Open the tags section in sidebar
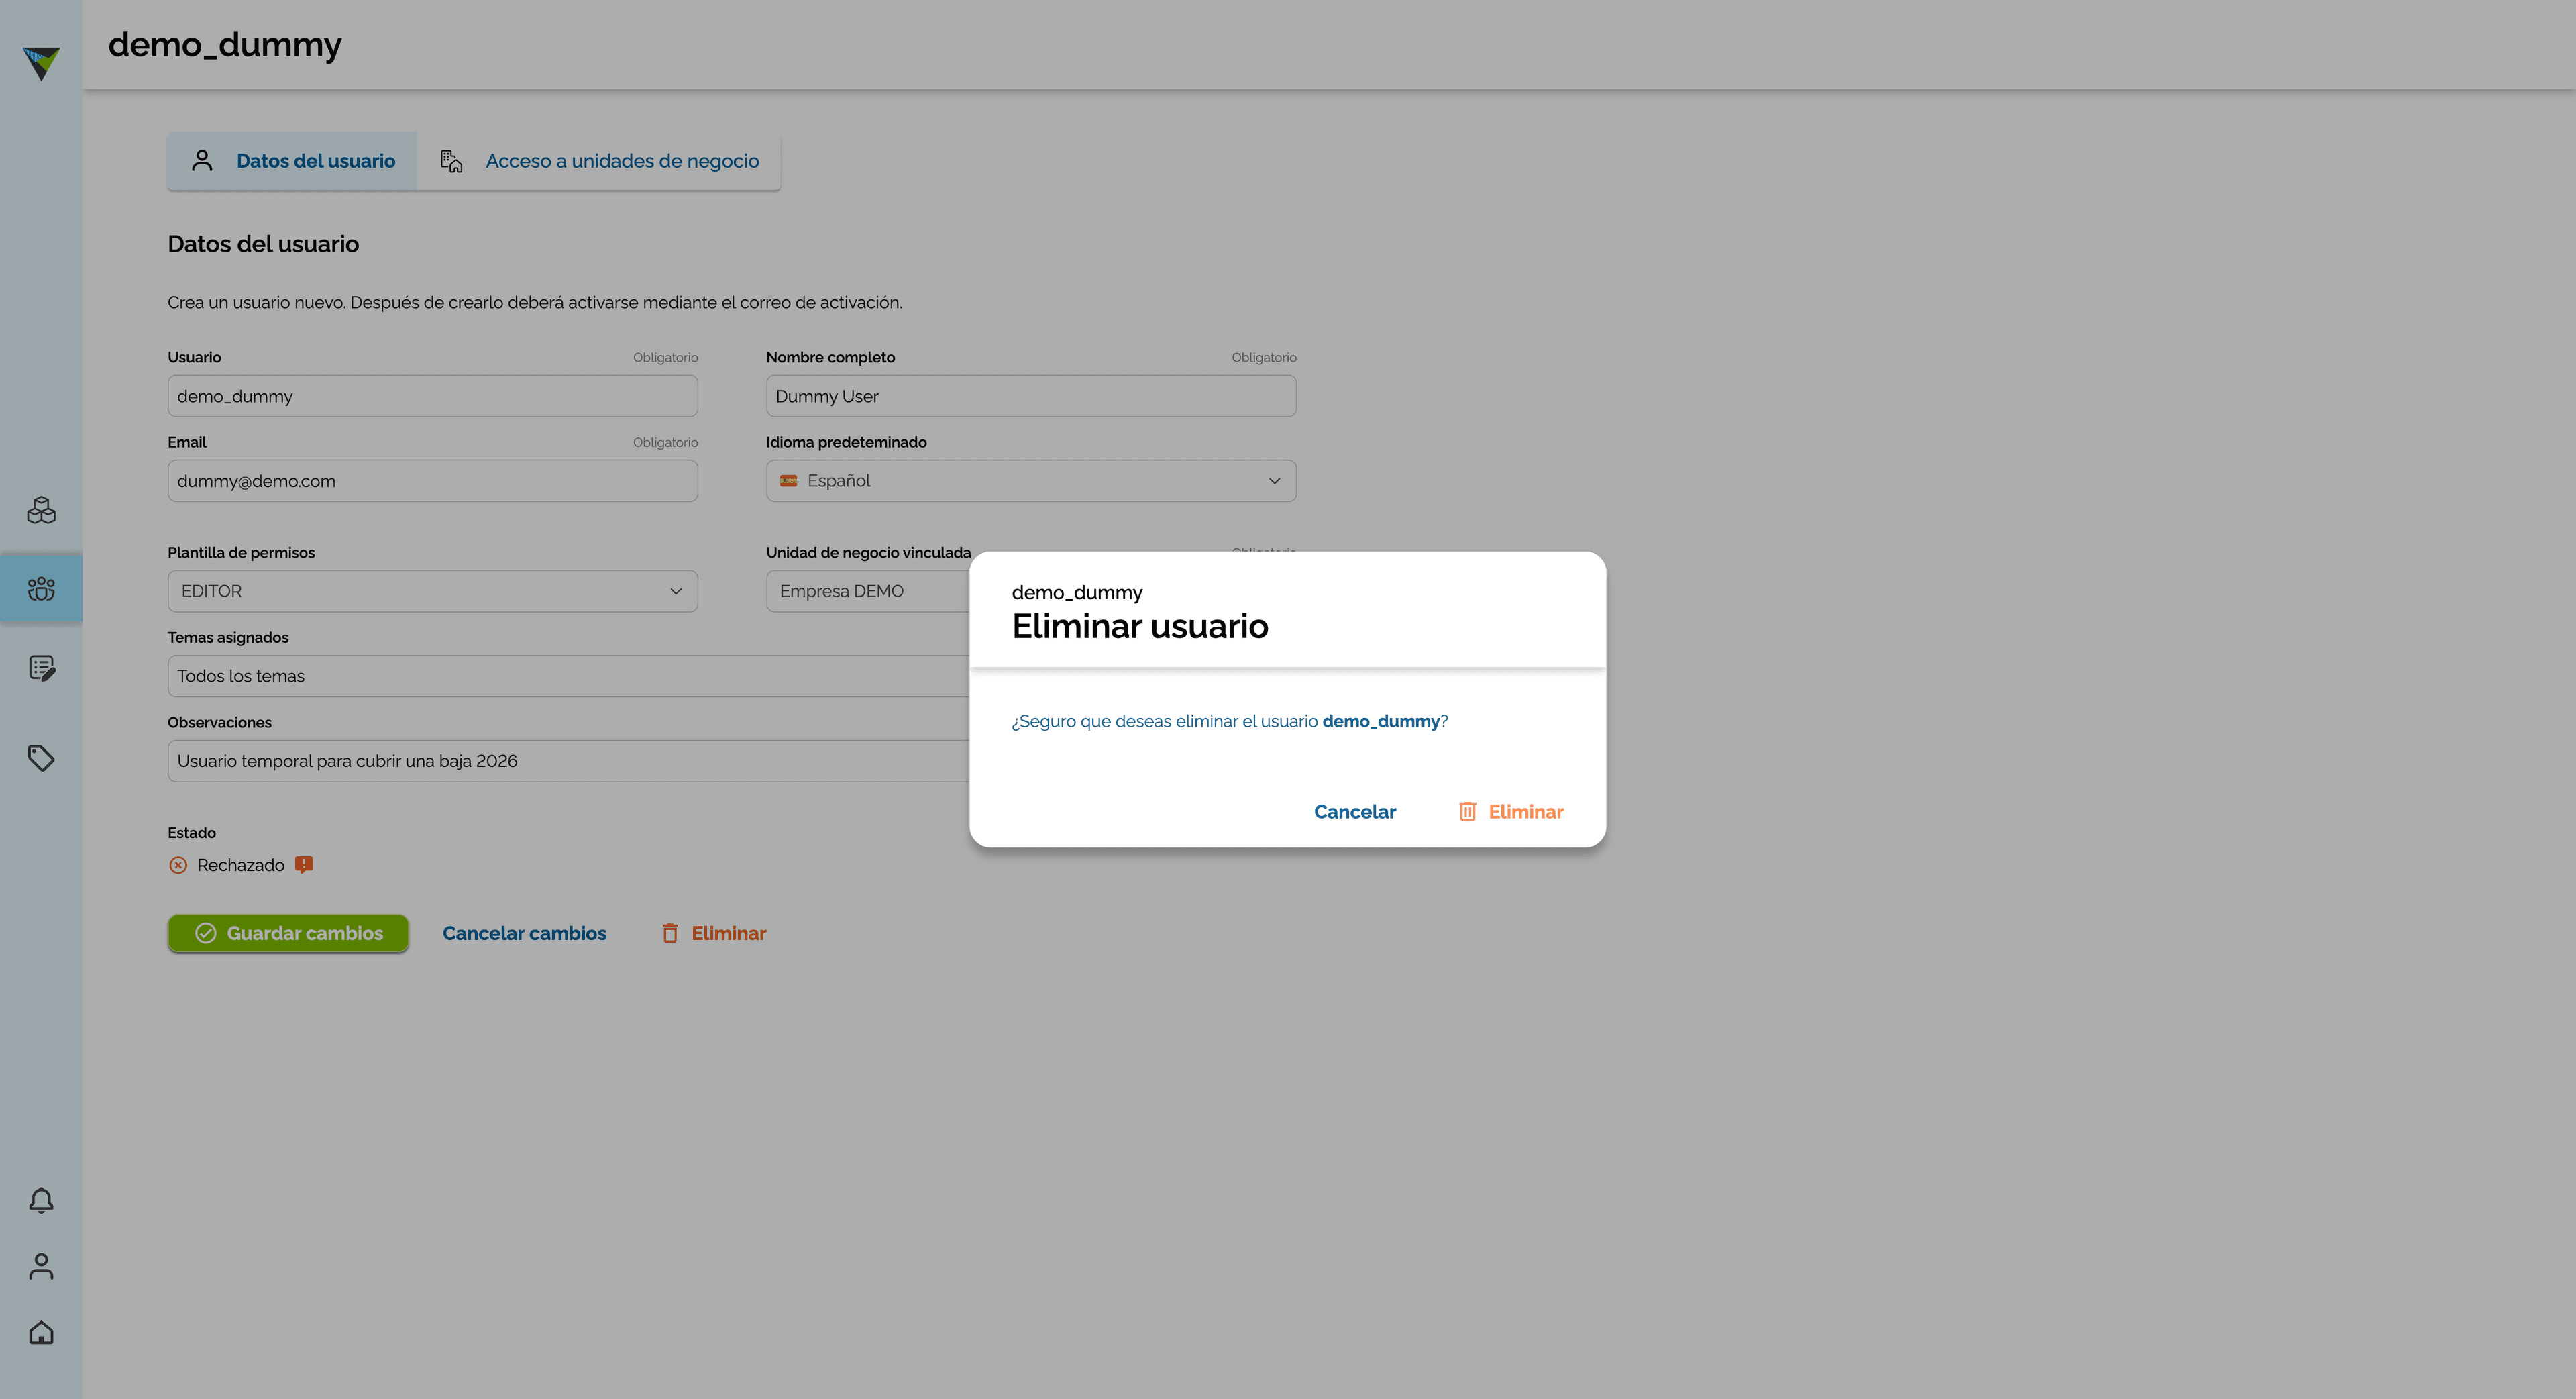 pos(41,758)
